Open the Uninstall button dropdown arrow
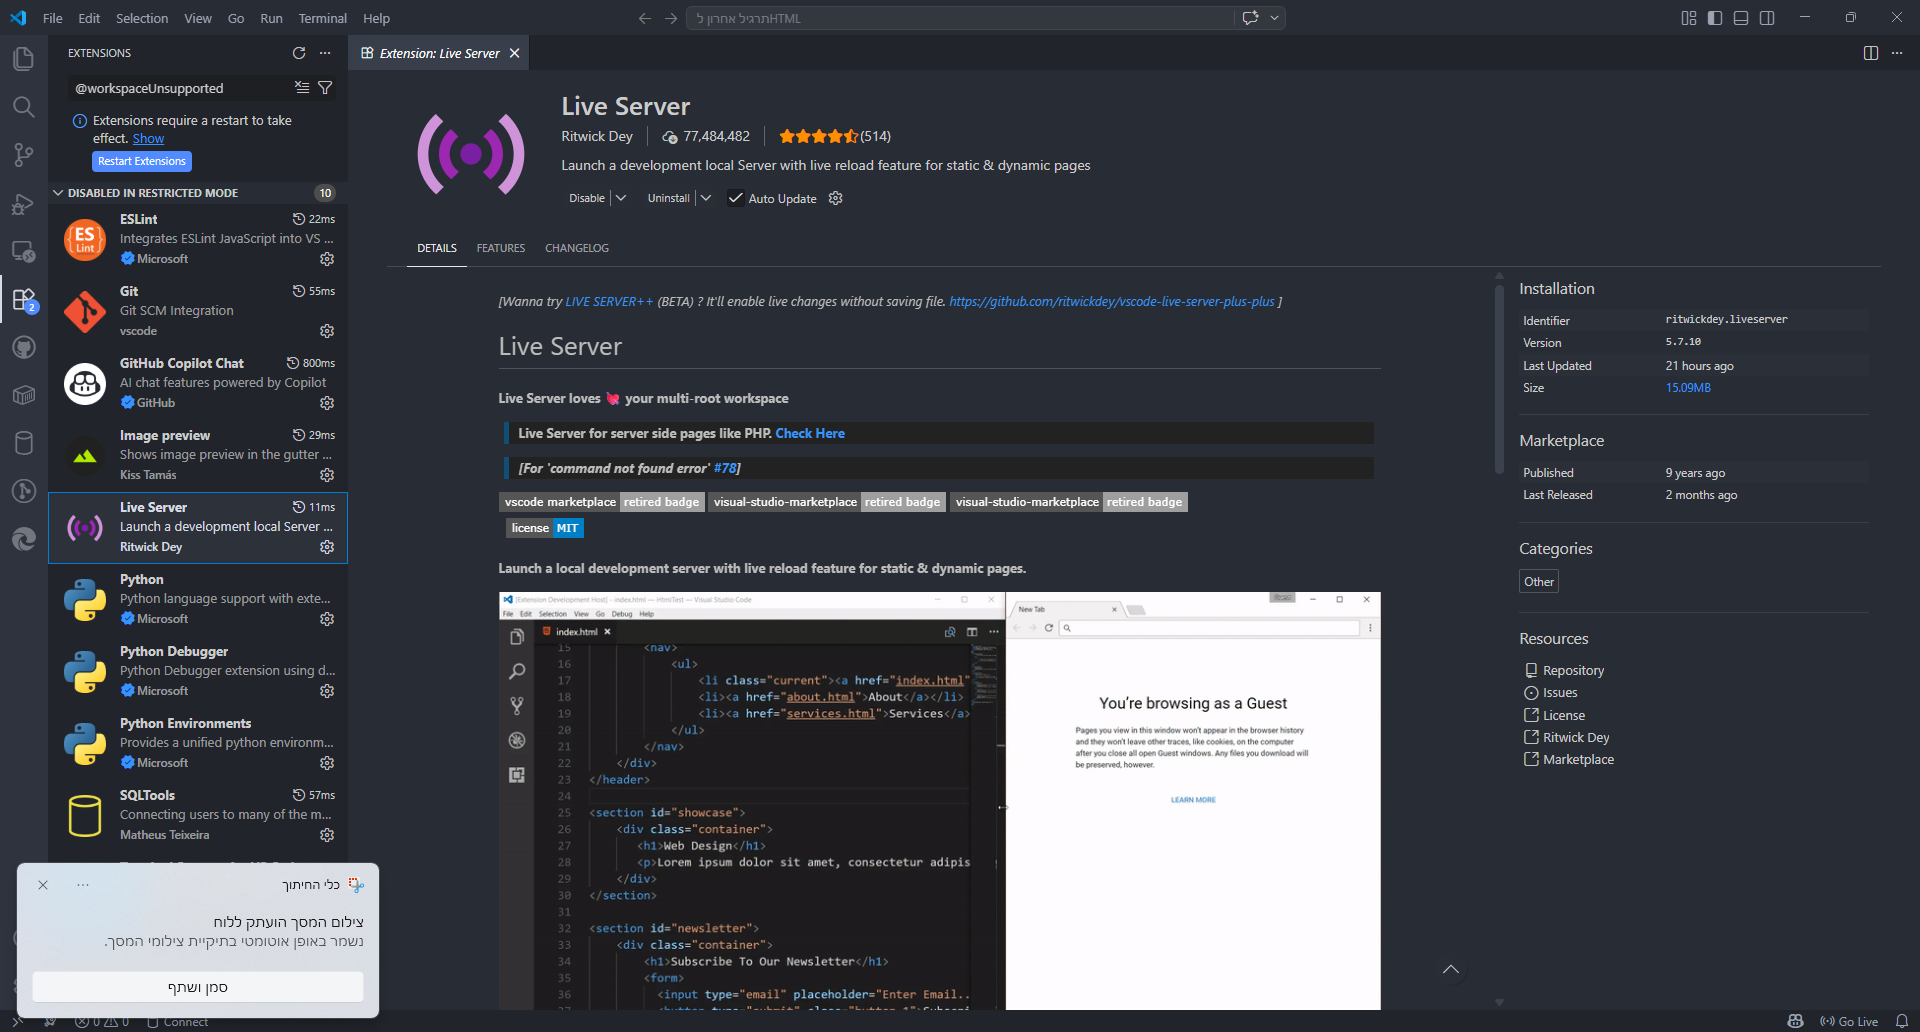The width and height of the screenshot is (1920, 1032). coord(706,198)
